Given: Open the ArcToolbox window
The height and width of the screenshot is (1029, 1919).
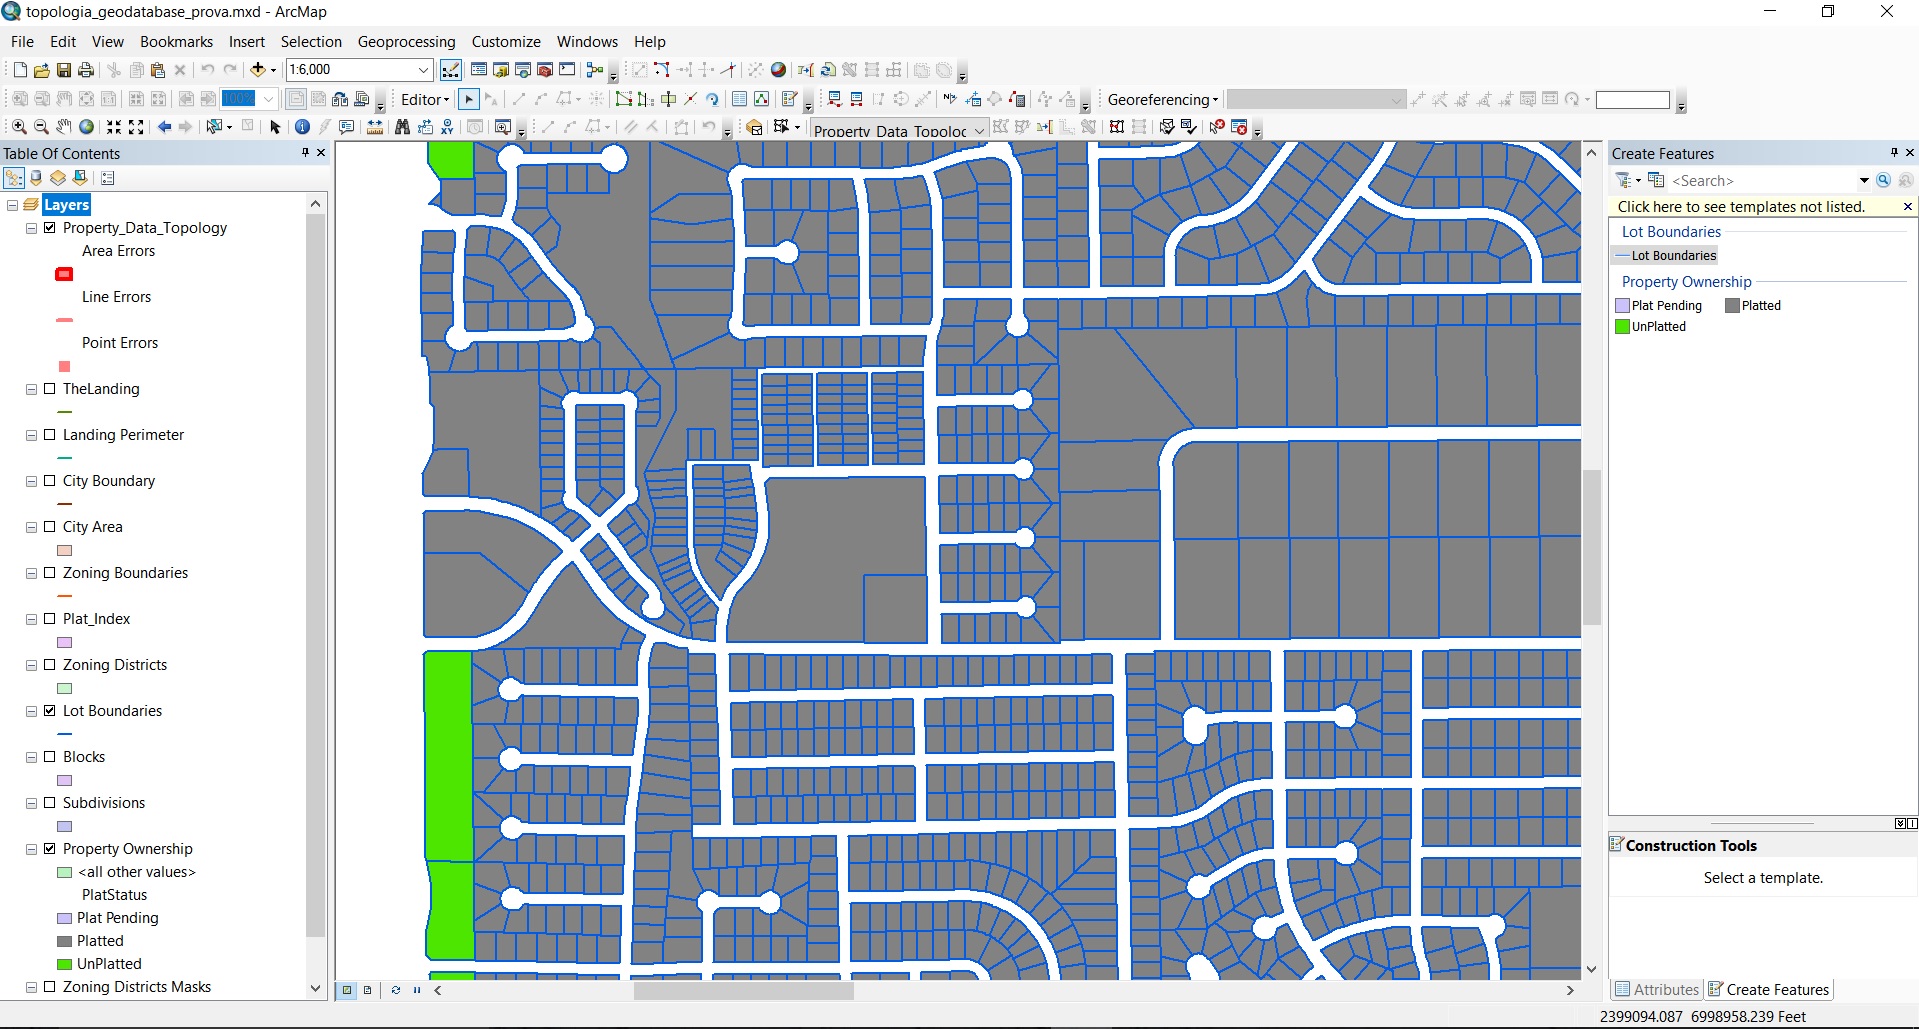Looking at the screenshot, I should pos(545,70).
